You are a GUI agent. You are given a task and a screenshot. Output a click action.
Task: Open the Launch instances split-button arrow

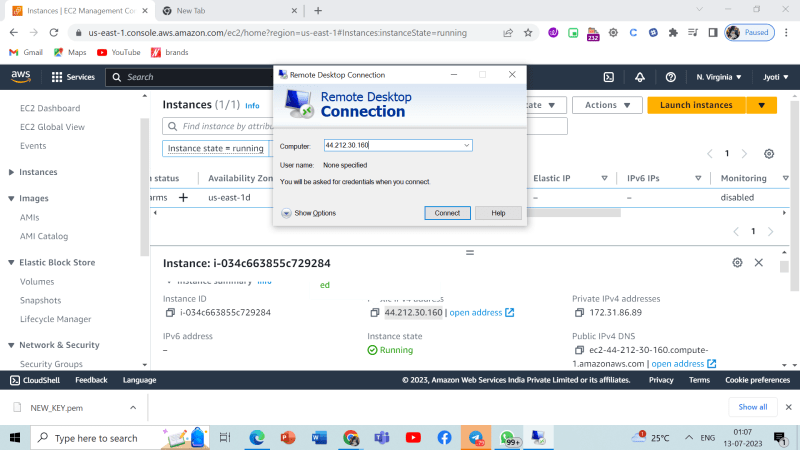coord(761,105)
